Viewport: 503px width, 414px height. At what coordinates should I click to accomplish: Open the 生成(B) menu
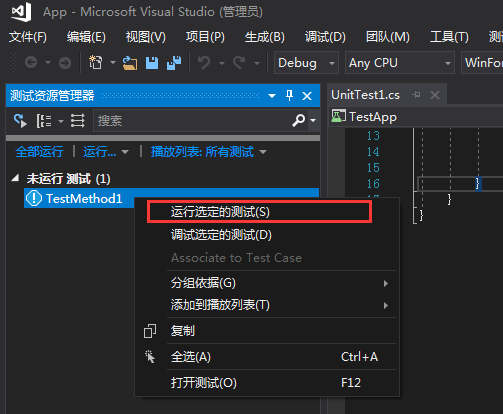point(265,37)
